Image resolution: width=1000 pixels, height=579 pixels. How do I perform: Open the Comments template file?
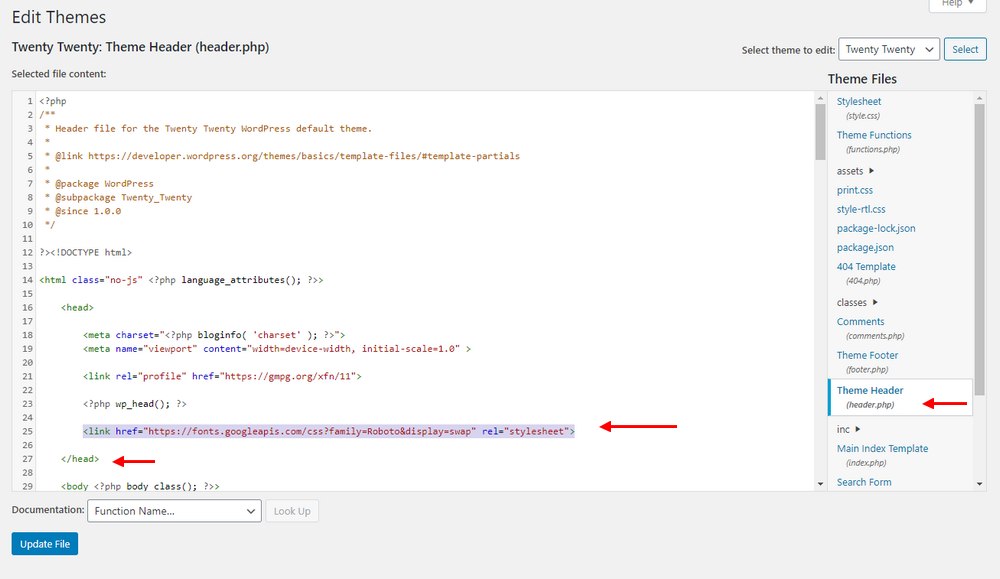860,322
